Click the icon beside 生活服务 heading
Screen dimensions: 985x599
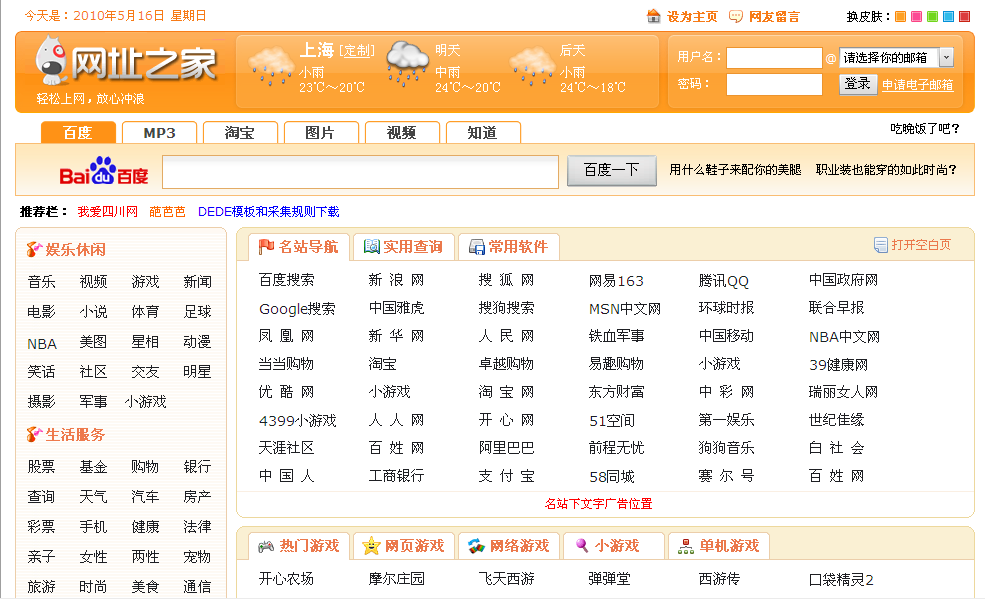pos(34,434)
